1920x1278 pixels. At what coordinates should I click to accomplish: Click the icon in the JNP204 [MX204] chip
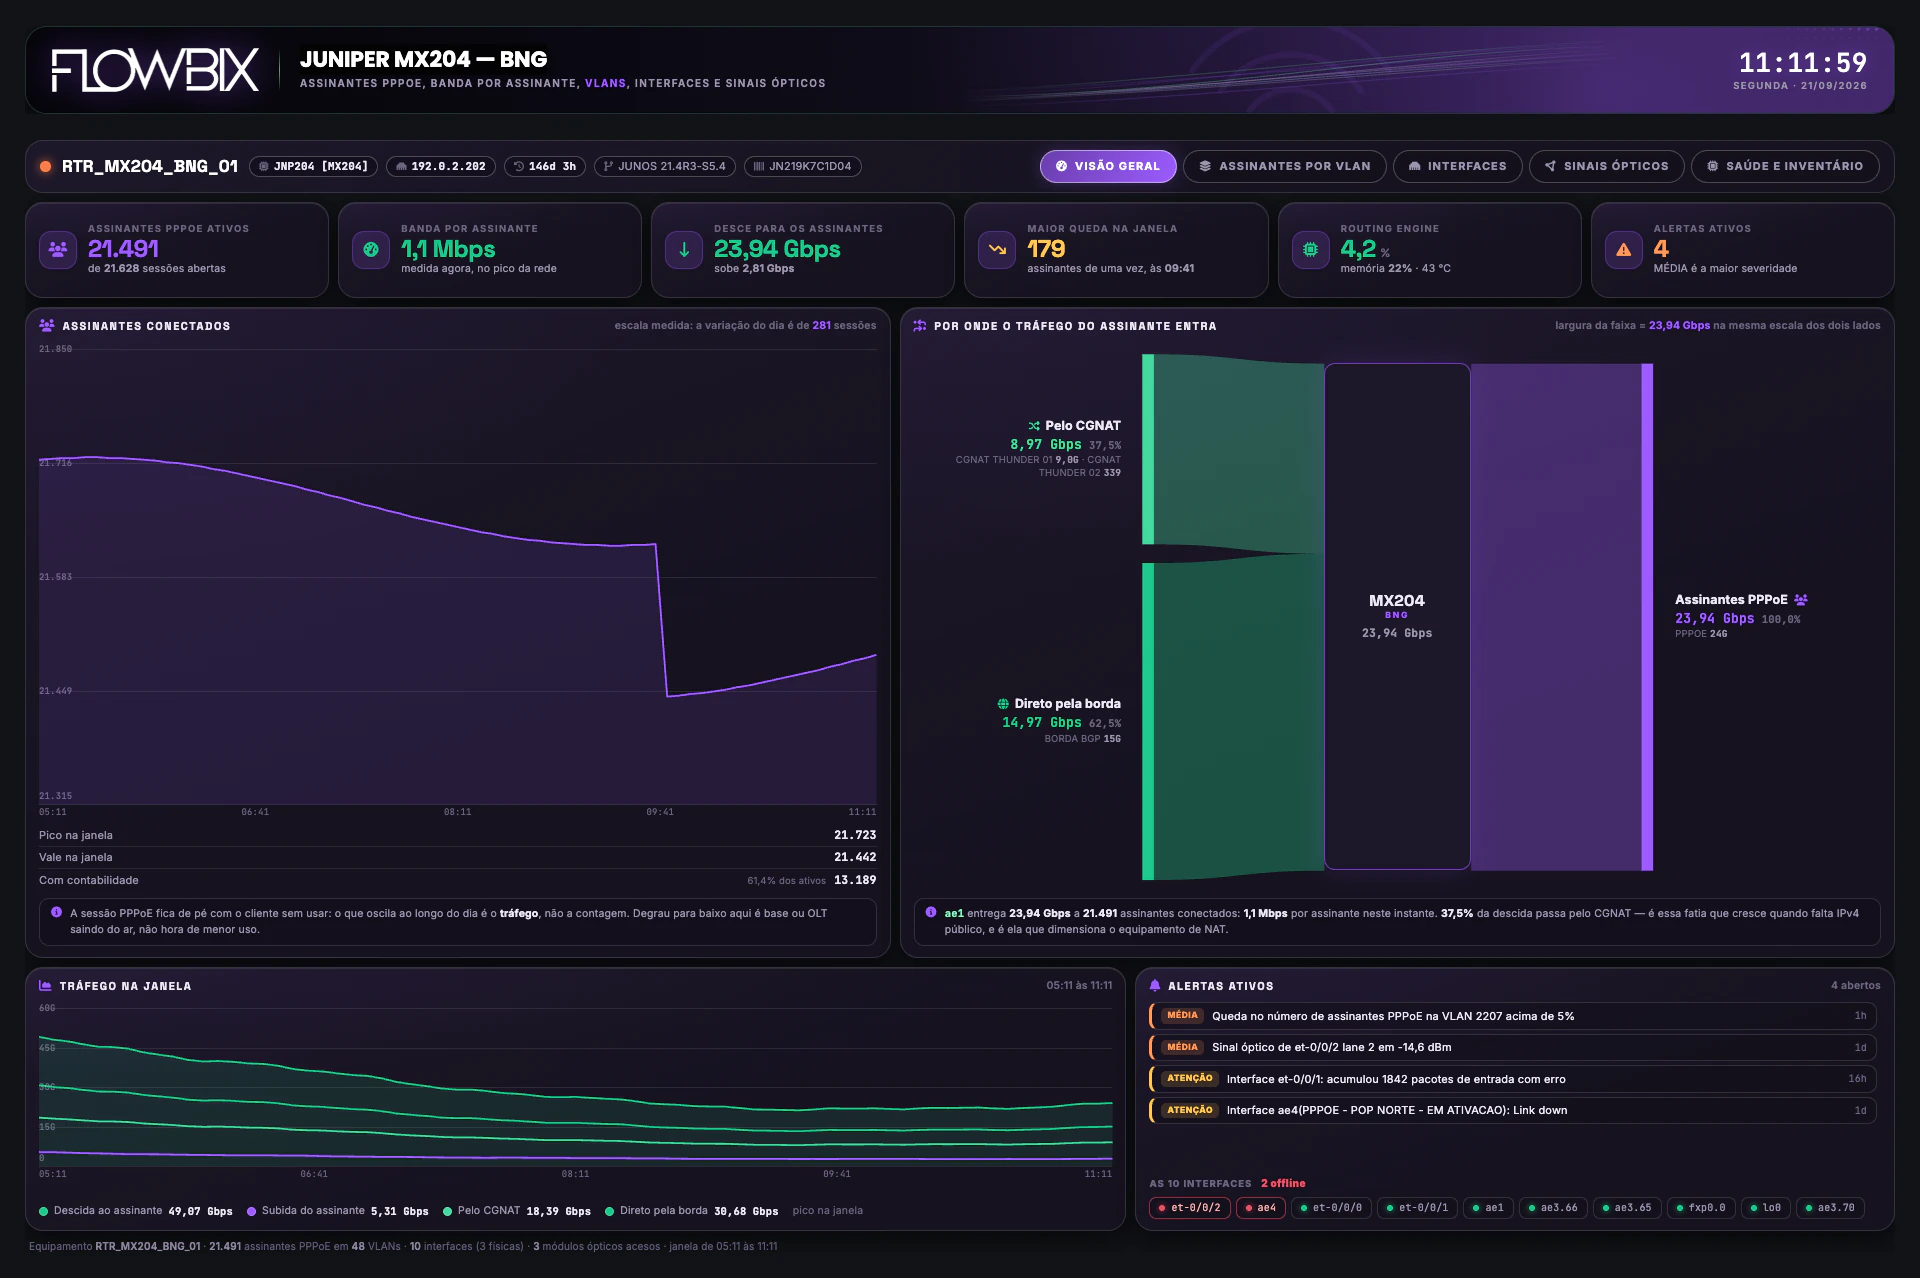pos(264,166)
